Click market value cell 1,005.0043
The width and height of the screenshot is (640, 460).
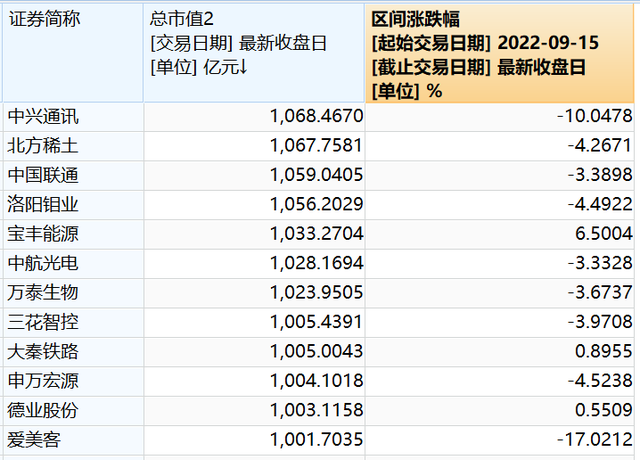(254, 352)
